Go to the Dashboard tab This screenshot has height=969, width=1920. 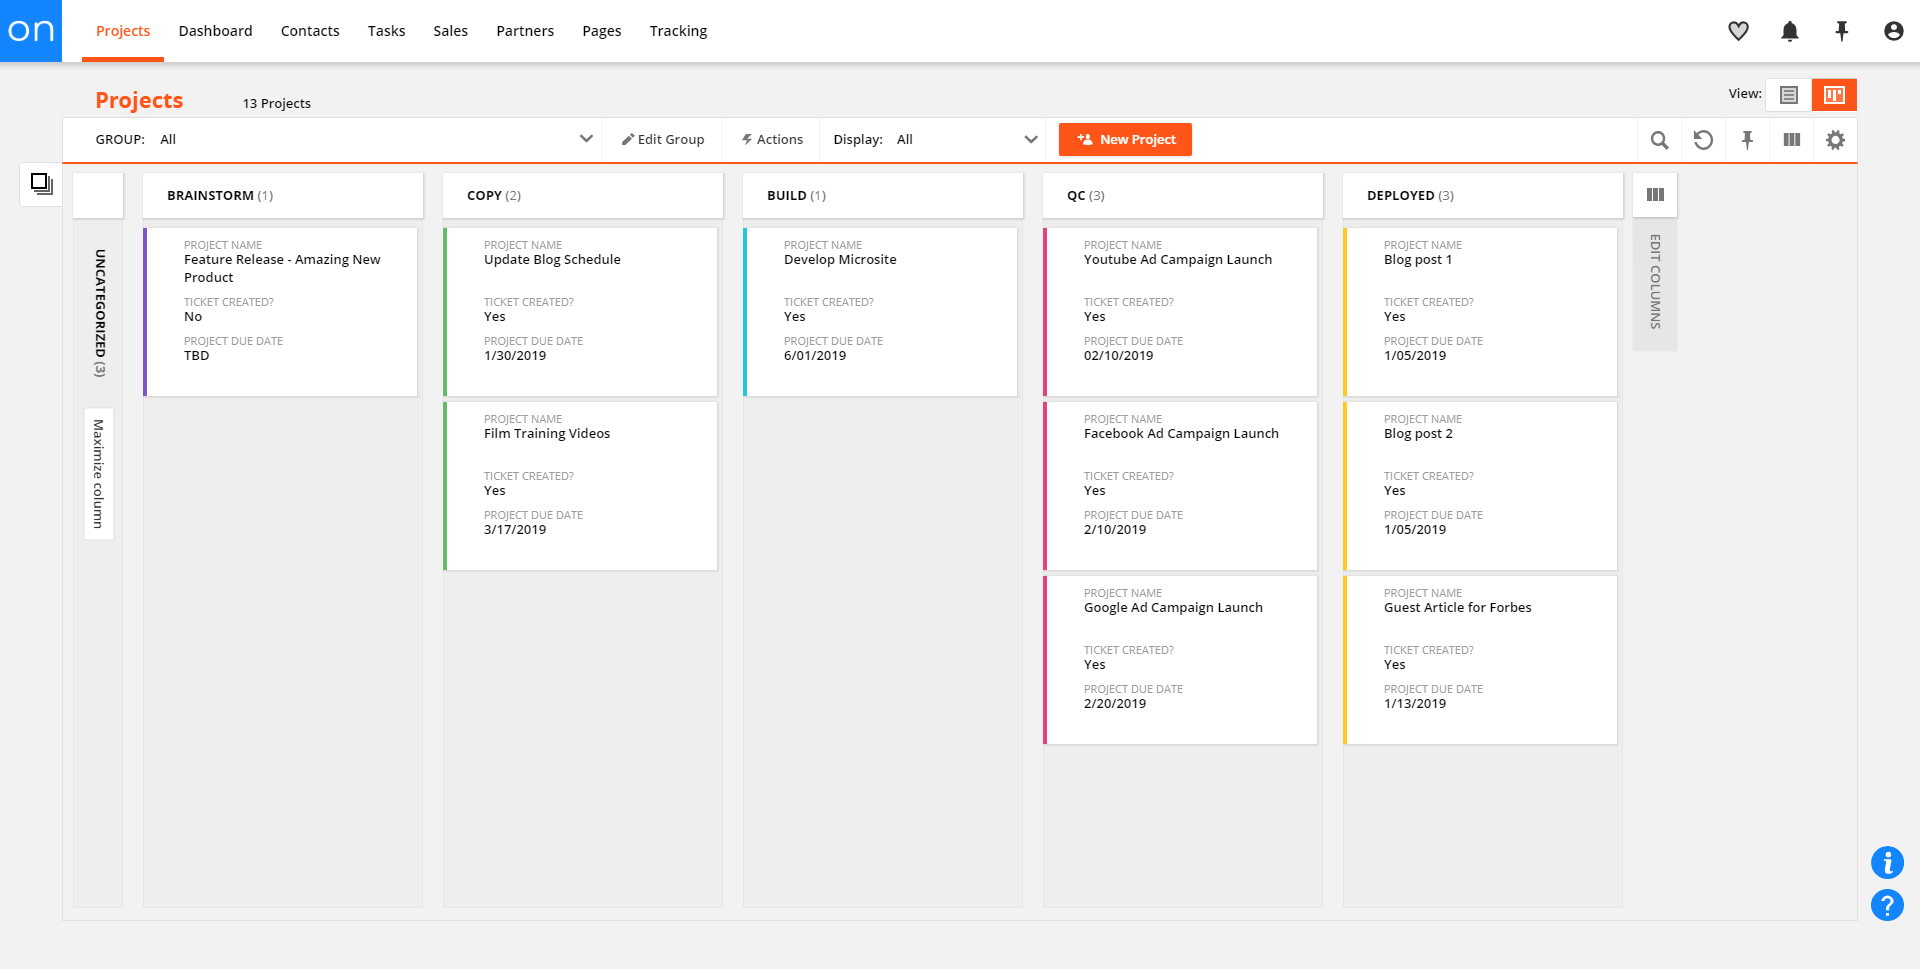click(215, 31)
